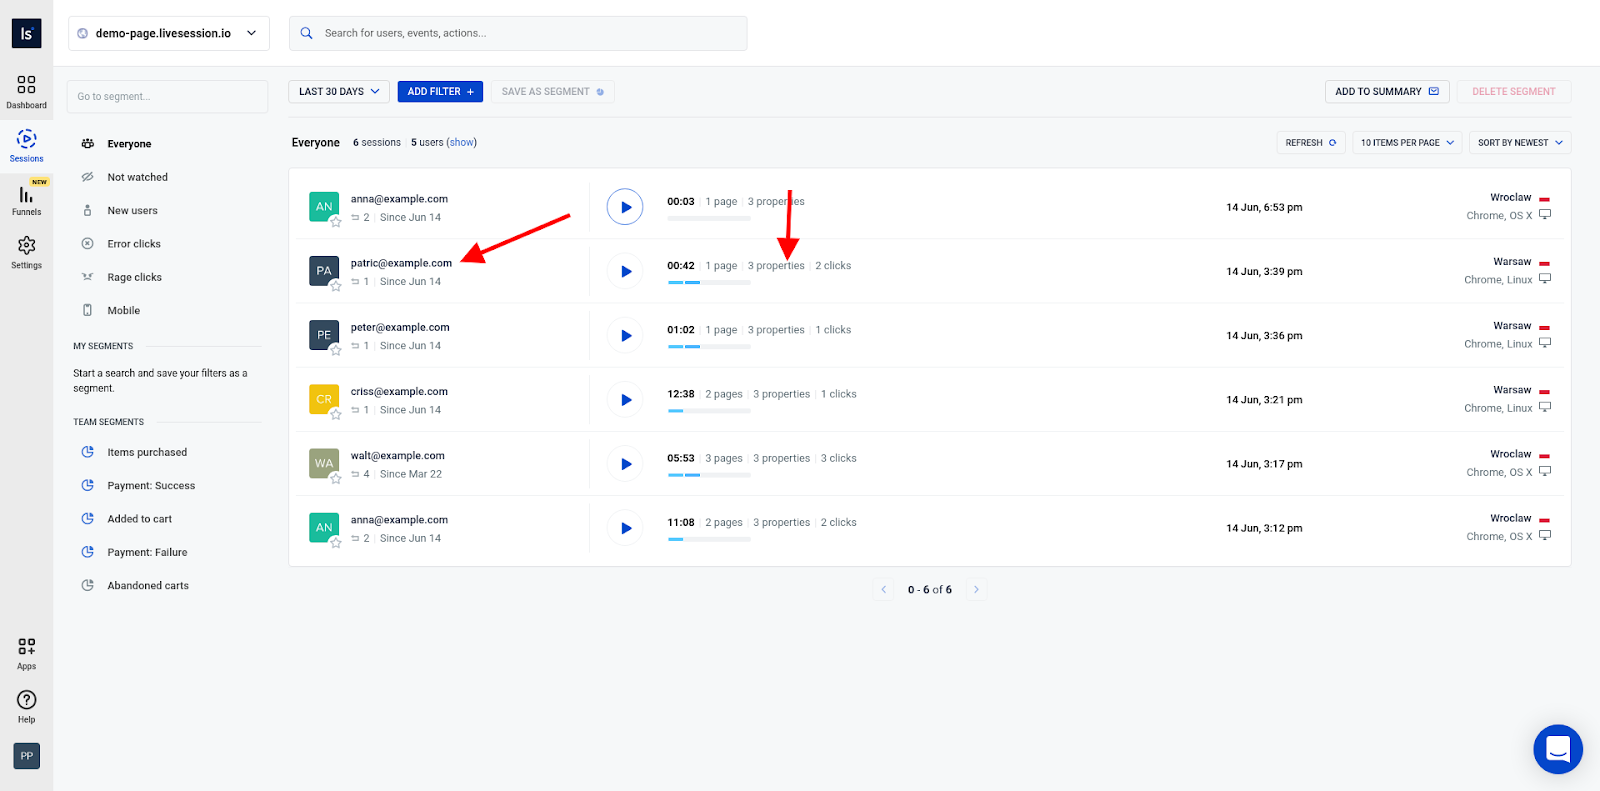The image size is (1600, 791).
Task: Open the Last 30 Days date dropdown
Action: point(339,91)
